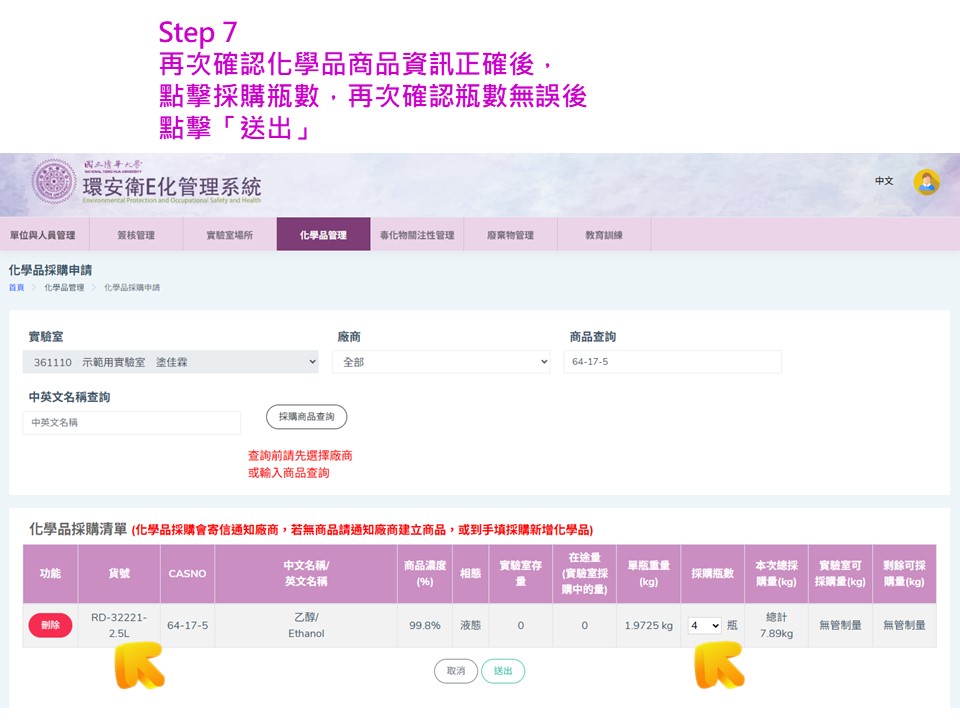
Task: Click the 採購商品查詢 search button
Action: pos(307,416)
